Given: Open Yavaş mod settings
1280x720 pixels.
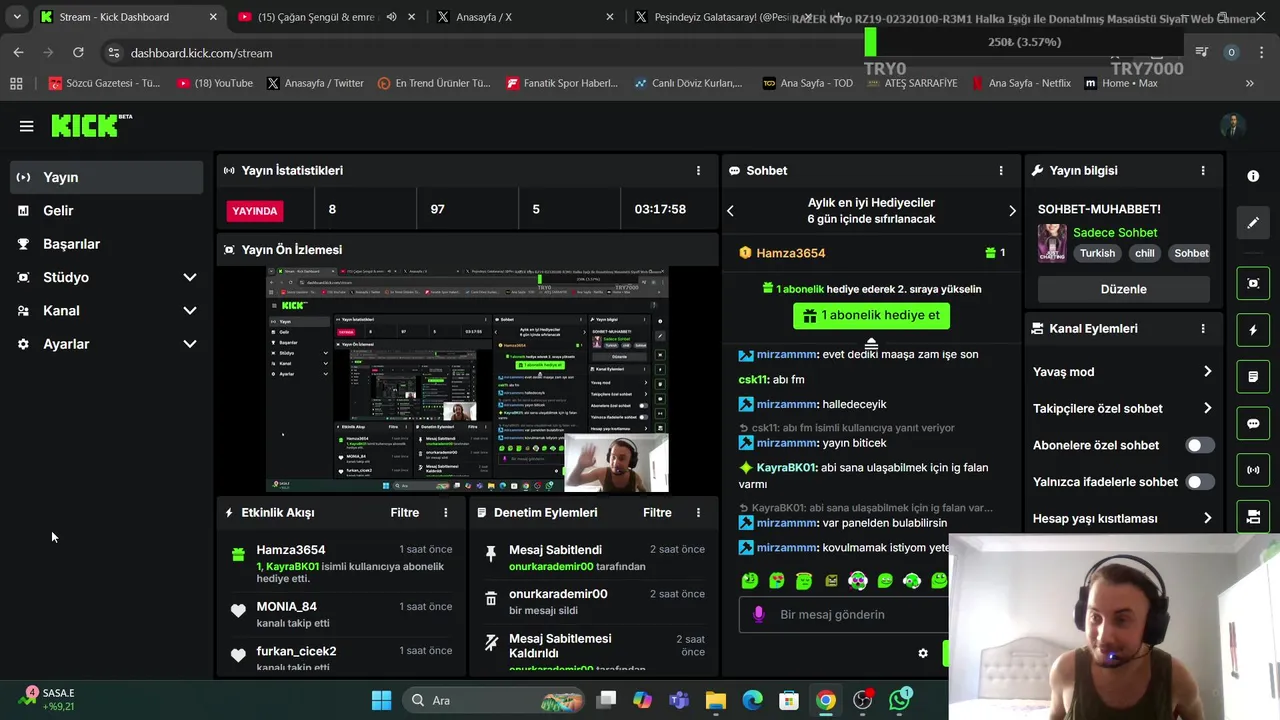Looking at the screenshot, I should 1122,372.
